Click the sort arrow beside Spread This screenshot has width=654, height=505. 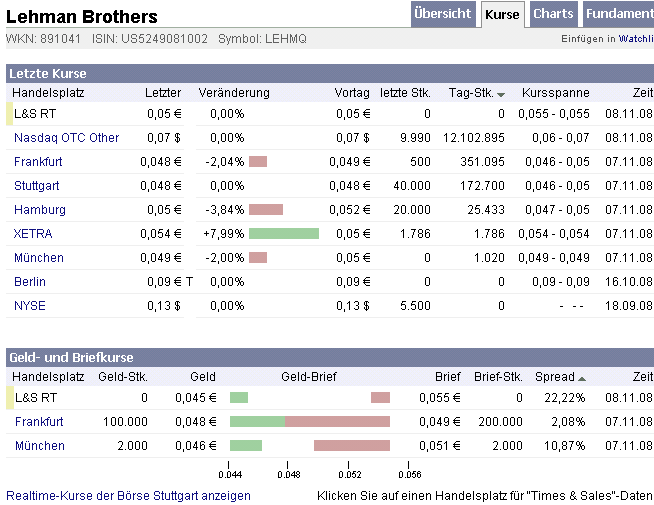(x=582, y=378)
